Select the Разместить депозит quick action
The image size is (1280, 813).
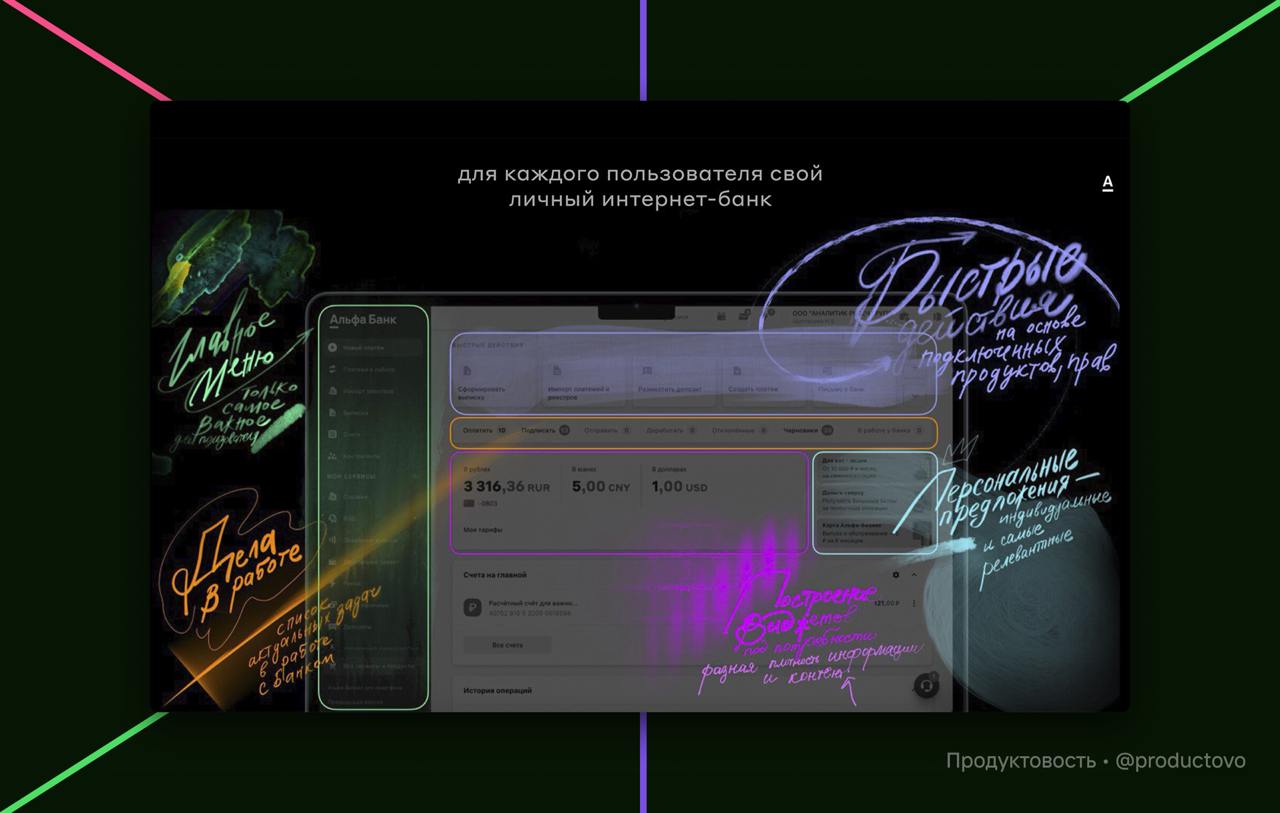[x=677, y=380]
